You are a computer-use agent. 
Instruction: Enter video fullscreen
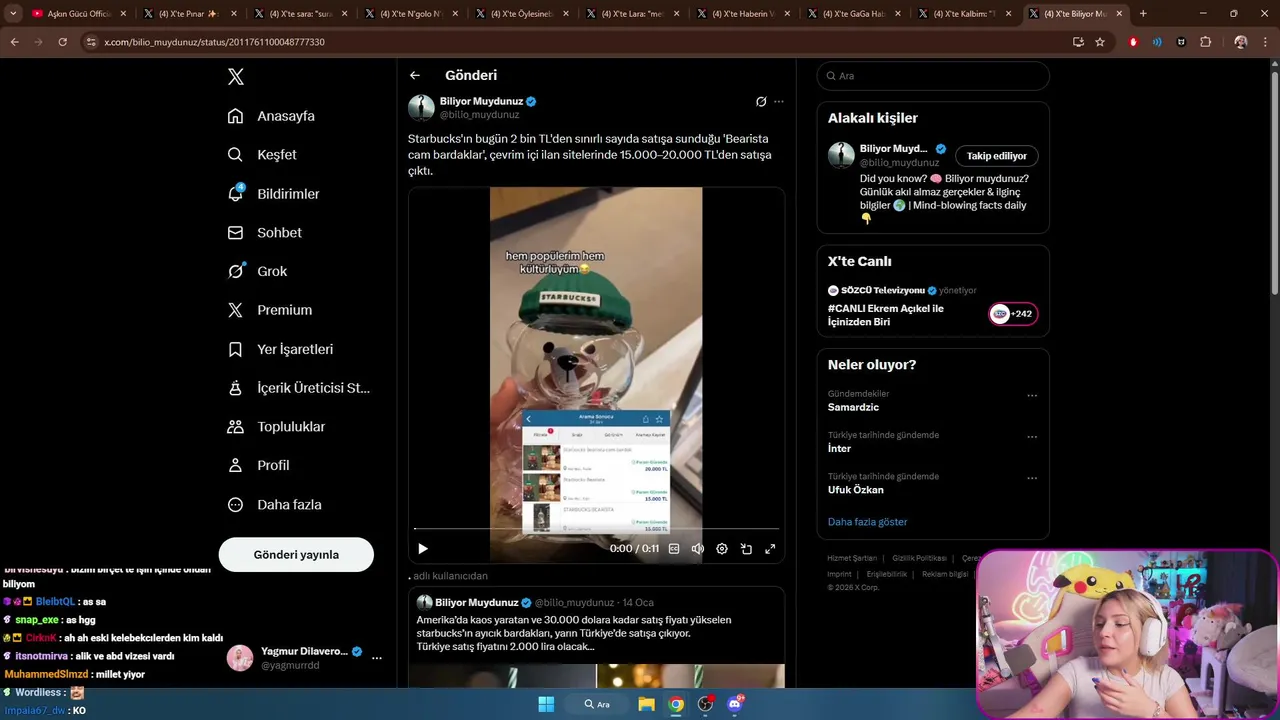click(770, 548)
